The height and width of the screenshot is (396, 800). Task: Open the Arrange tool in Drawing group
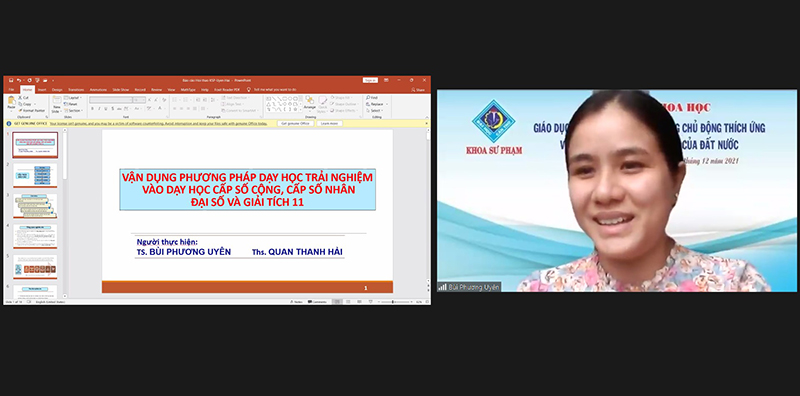pos(310,103)
